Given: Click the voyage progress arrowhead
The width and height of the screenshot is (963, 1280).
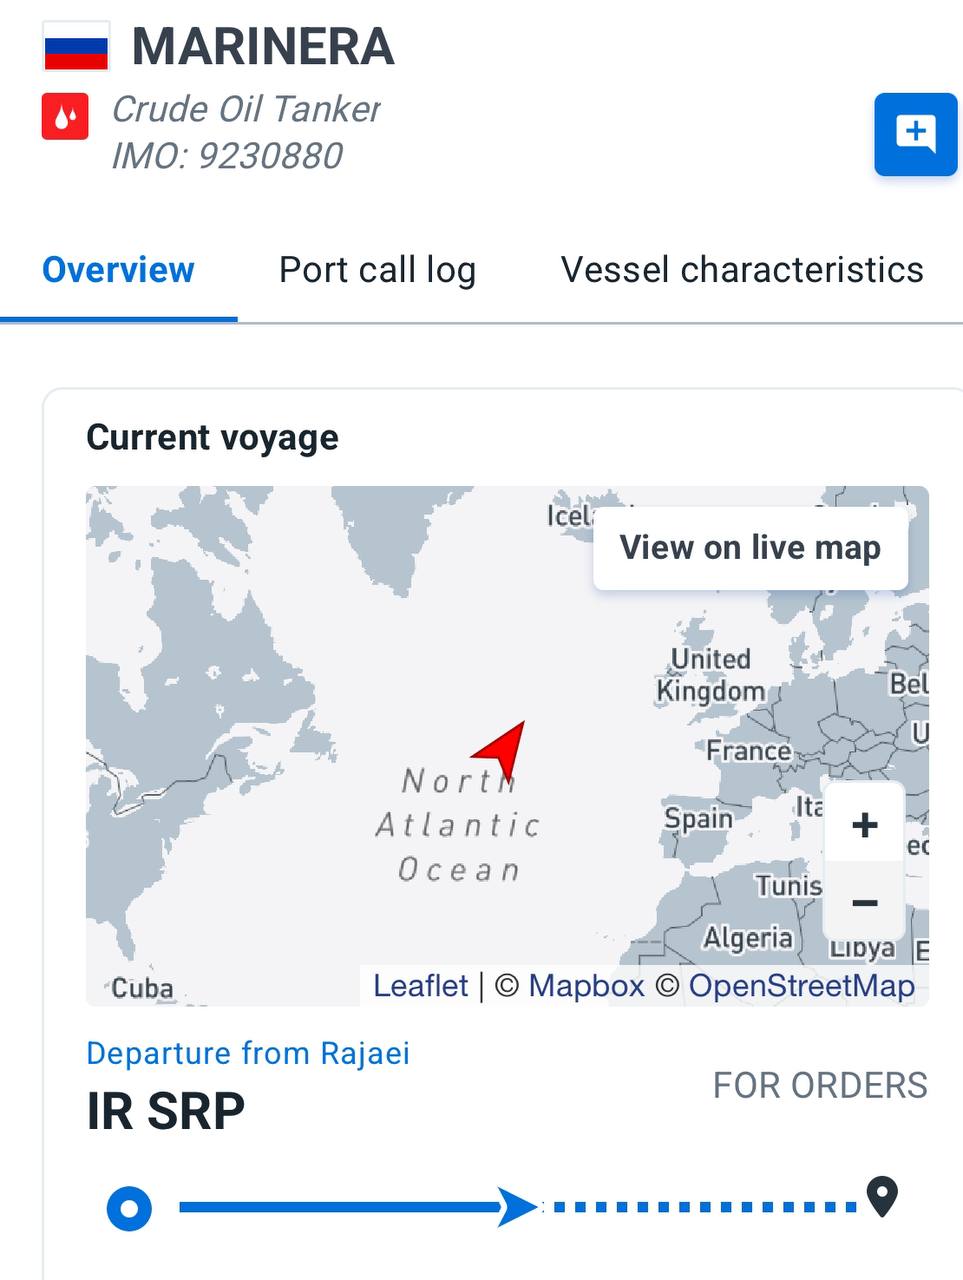Looking at the screenshot, I should tap(518, 1207).
